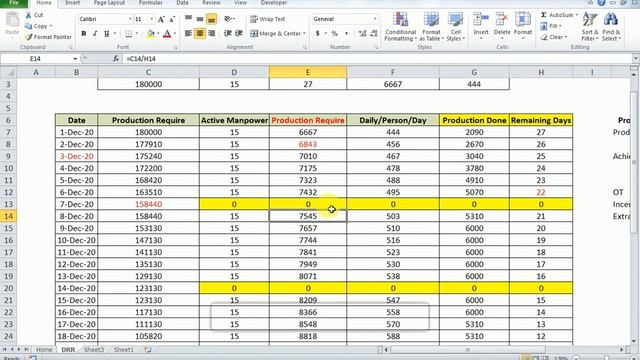Click the font color A swatch
The width and height of the screenshot is (640, 360).
tap(167, 33)
